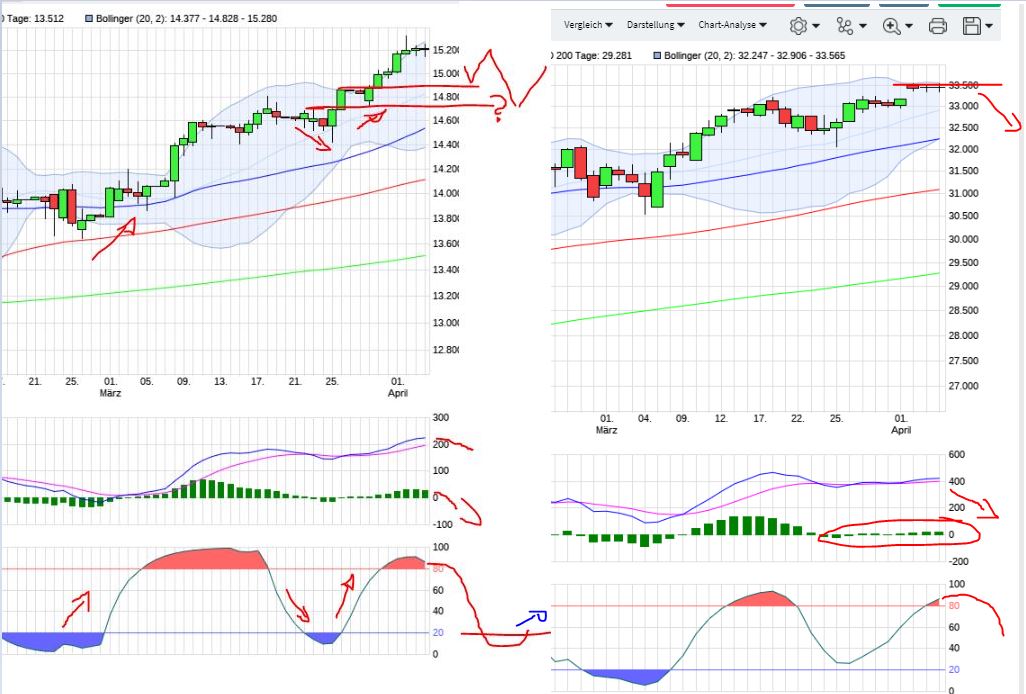Expand the dropdown beside the save icon
The width and height of the screenshot is (1026, 694).
click(988, 26)
